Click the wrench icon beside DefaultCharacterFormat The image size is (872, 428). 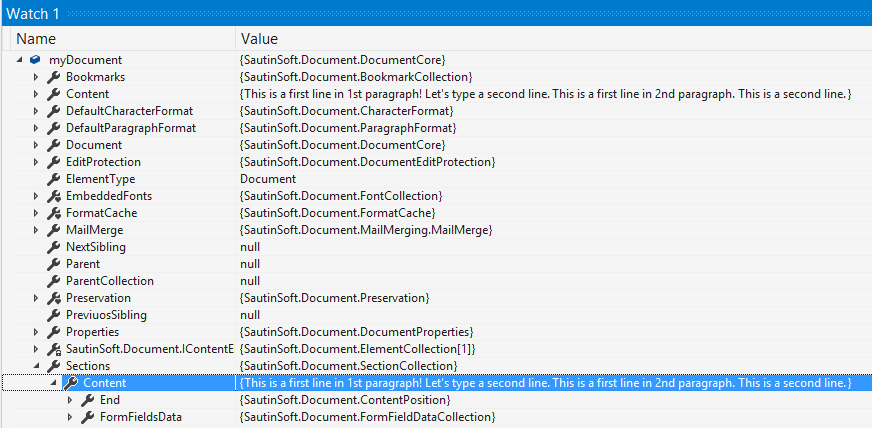pyautogui.click(x=54, y=111)
